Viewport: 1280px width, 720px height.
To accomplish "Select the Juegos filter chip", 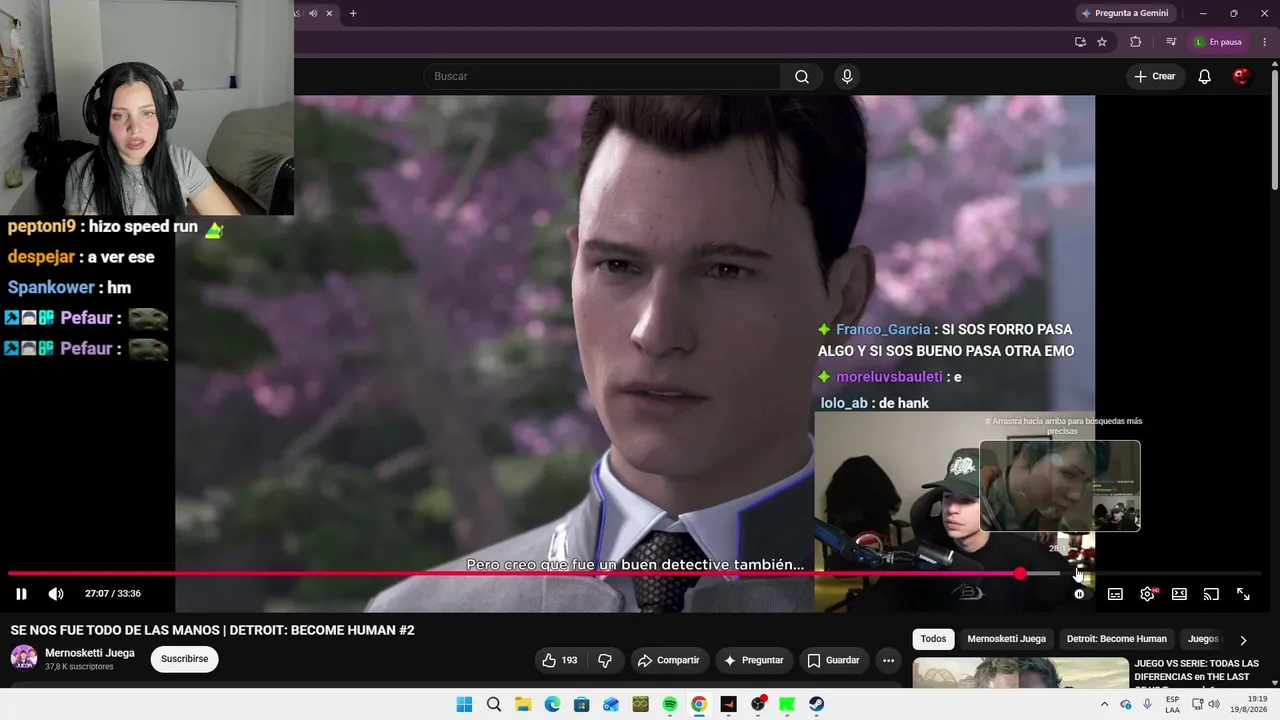I will tap(1204, 639).
